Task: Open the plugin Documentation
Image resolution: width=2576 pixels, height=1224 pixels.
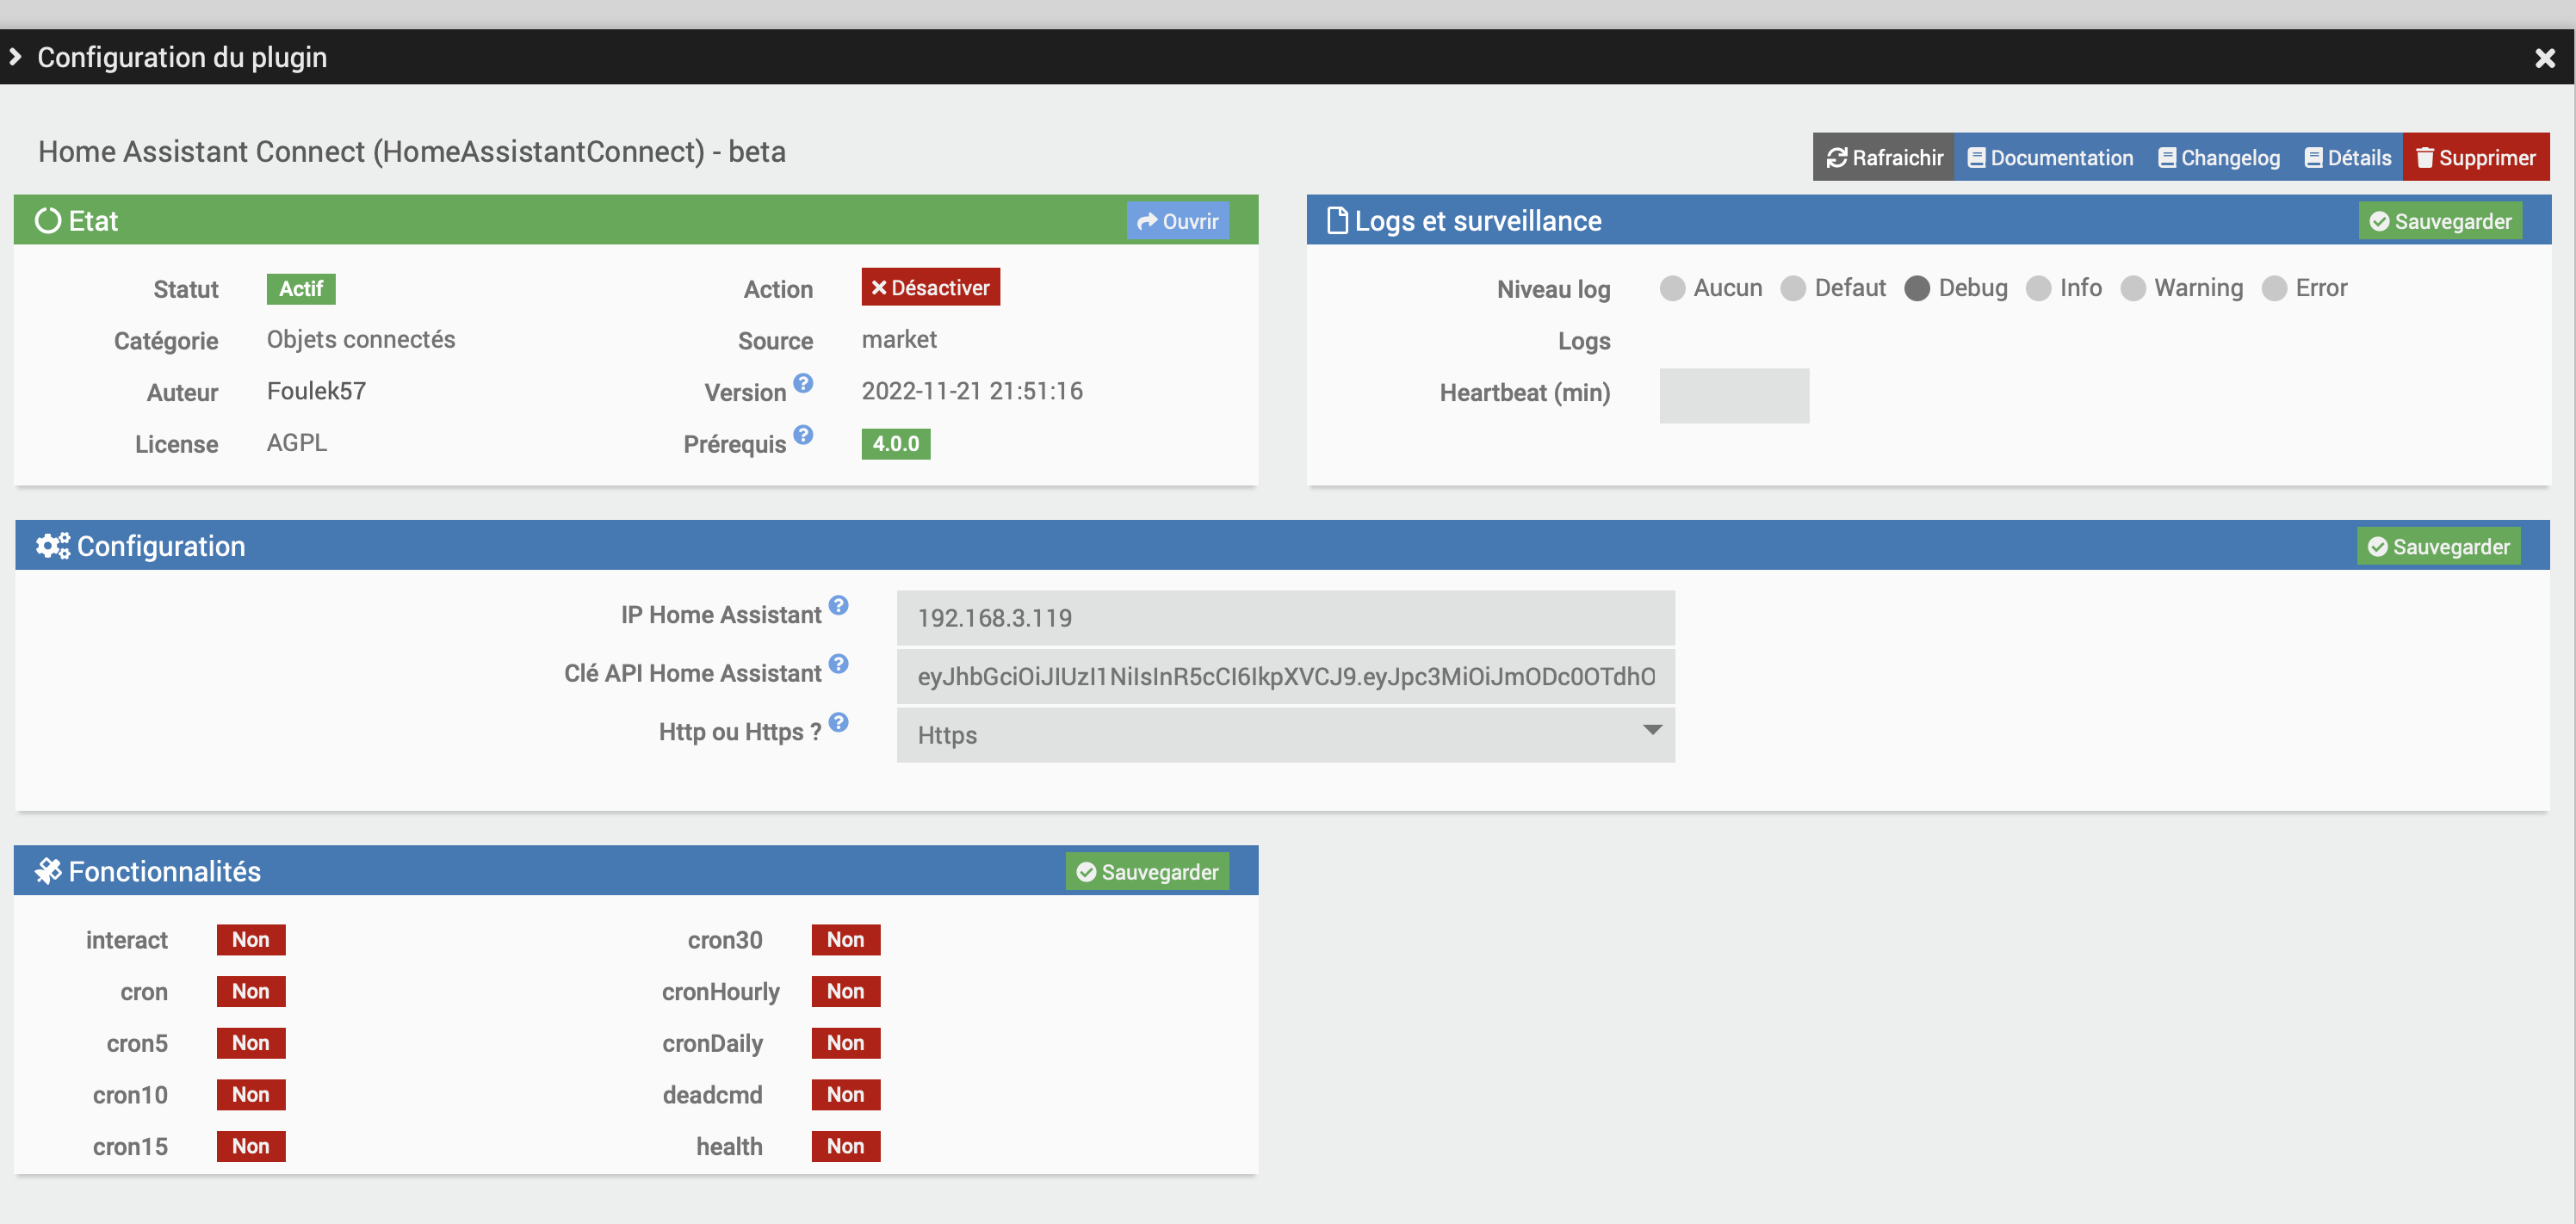Action: [x=2050, y=157]
